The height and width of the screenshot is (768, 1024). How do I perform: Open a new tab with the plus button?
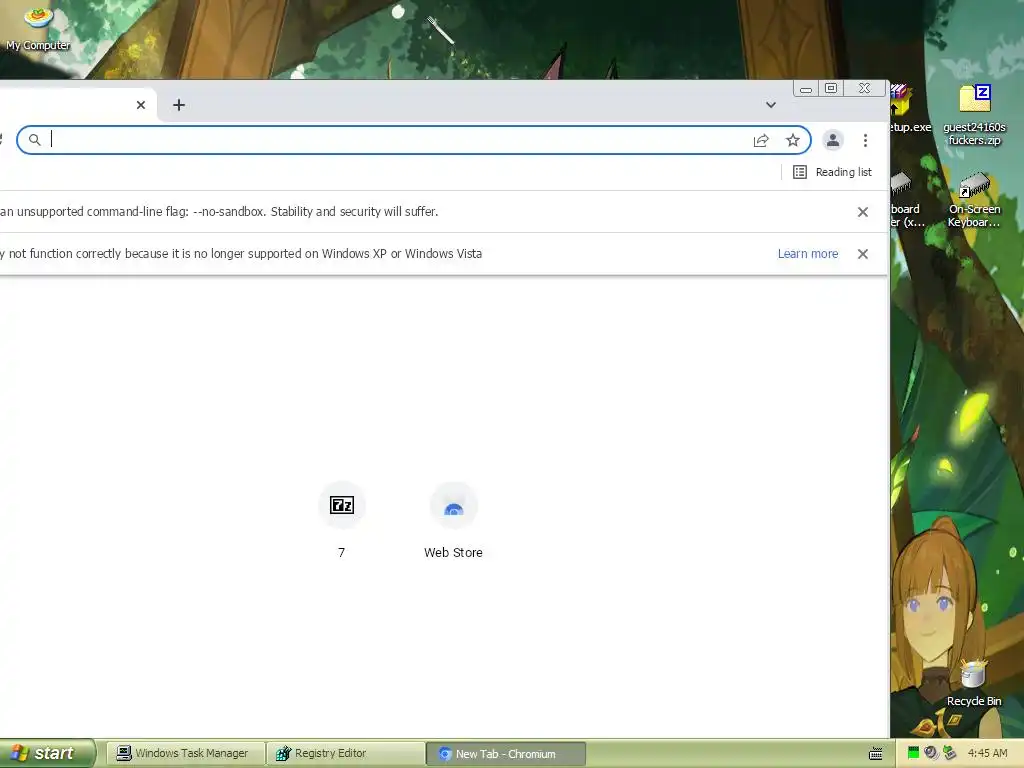pyautogui.click(x=178, y=104)
